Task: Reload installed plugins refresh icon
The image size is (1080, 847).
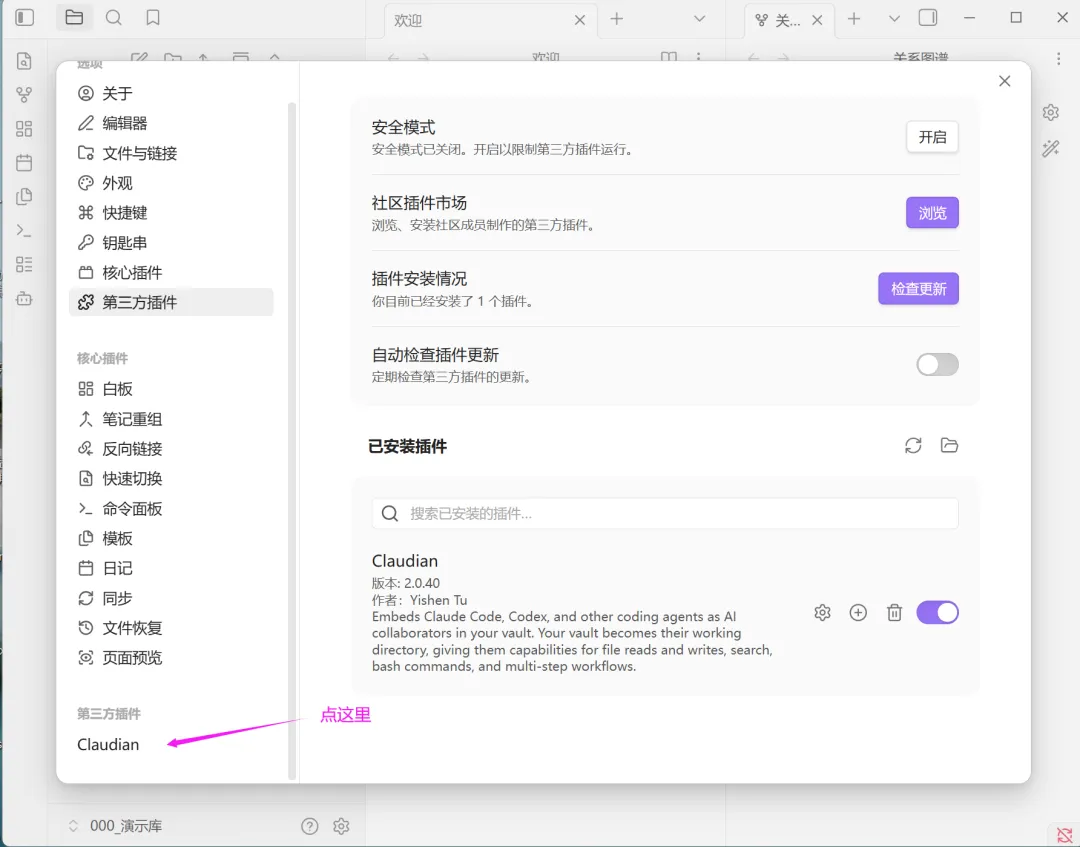Action: click(x=913, y=446)
